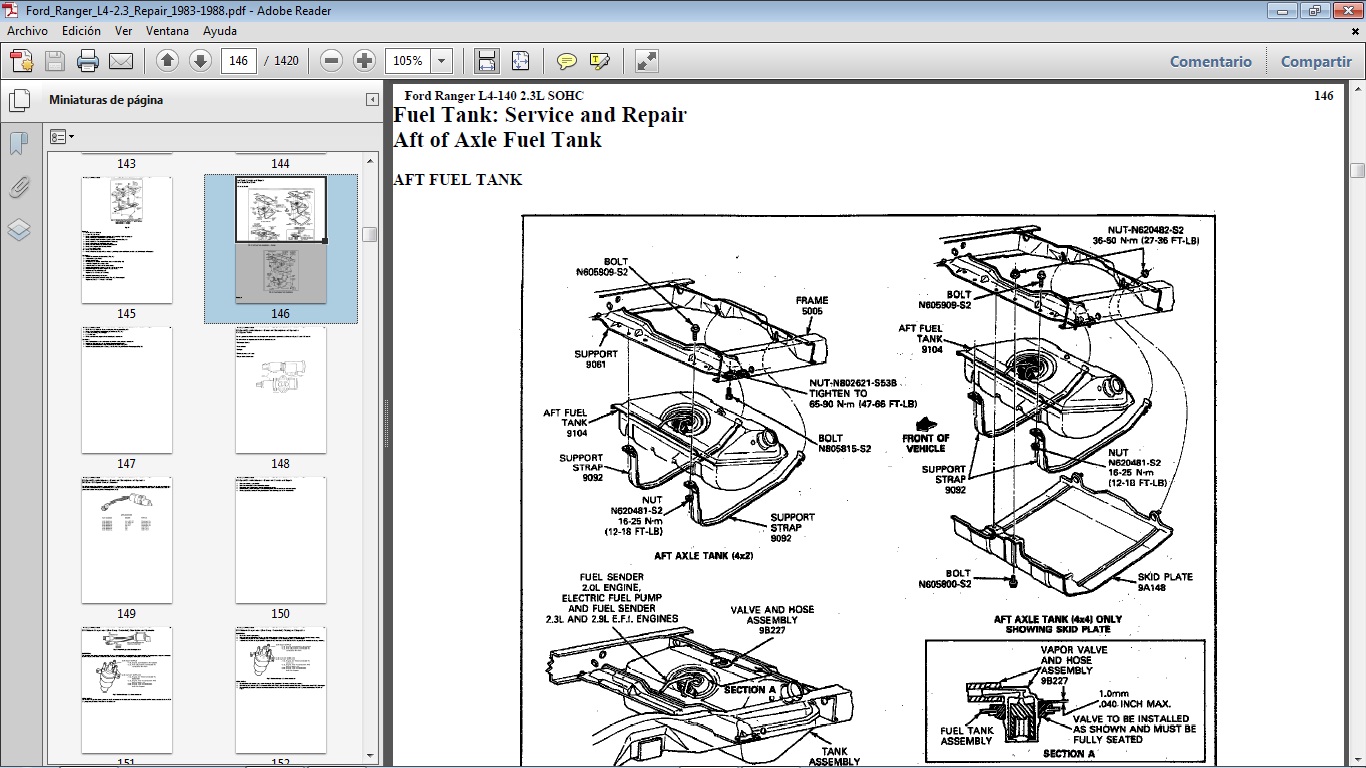Viewport: 1366px width, 768px height.
Task: Open the zoom percentage dropdown arrow
Action: click(442, 61)
